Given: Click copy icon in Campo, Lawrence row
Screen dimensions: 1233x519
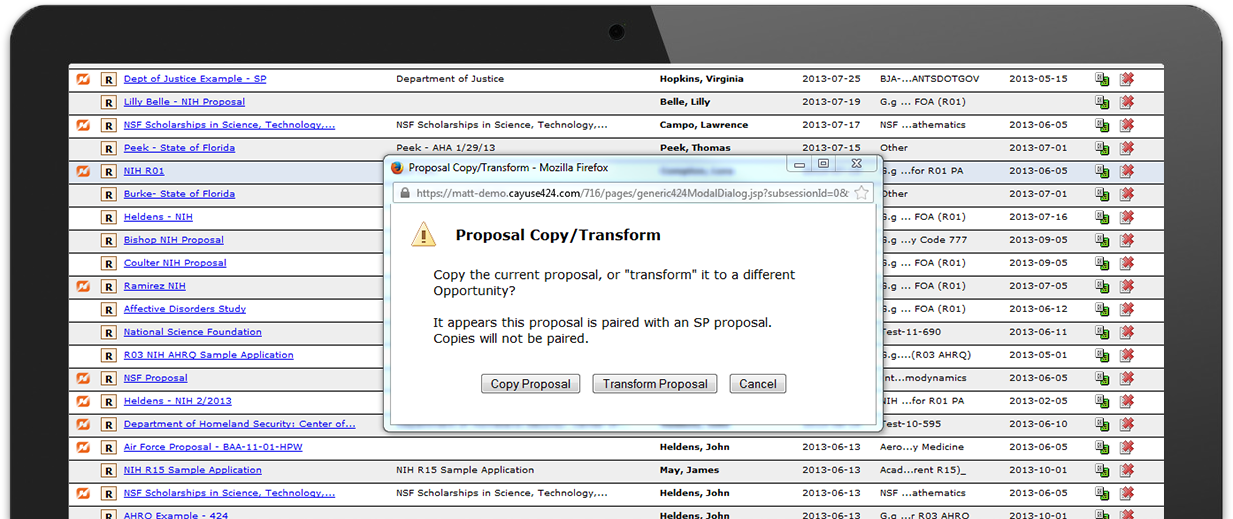Looking at the screenshot, I should 1102,125.
